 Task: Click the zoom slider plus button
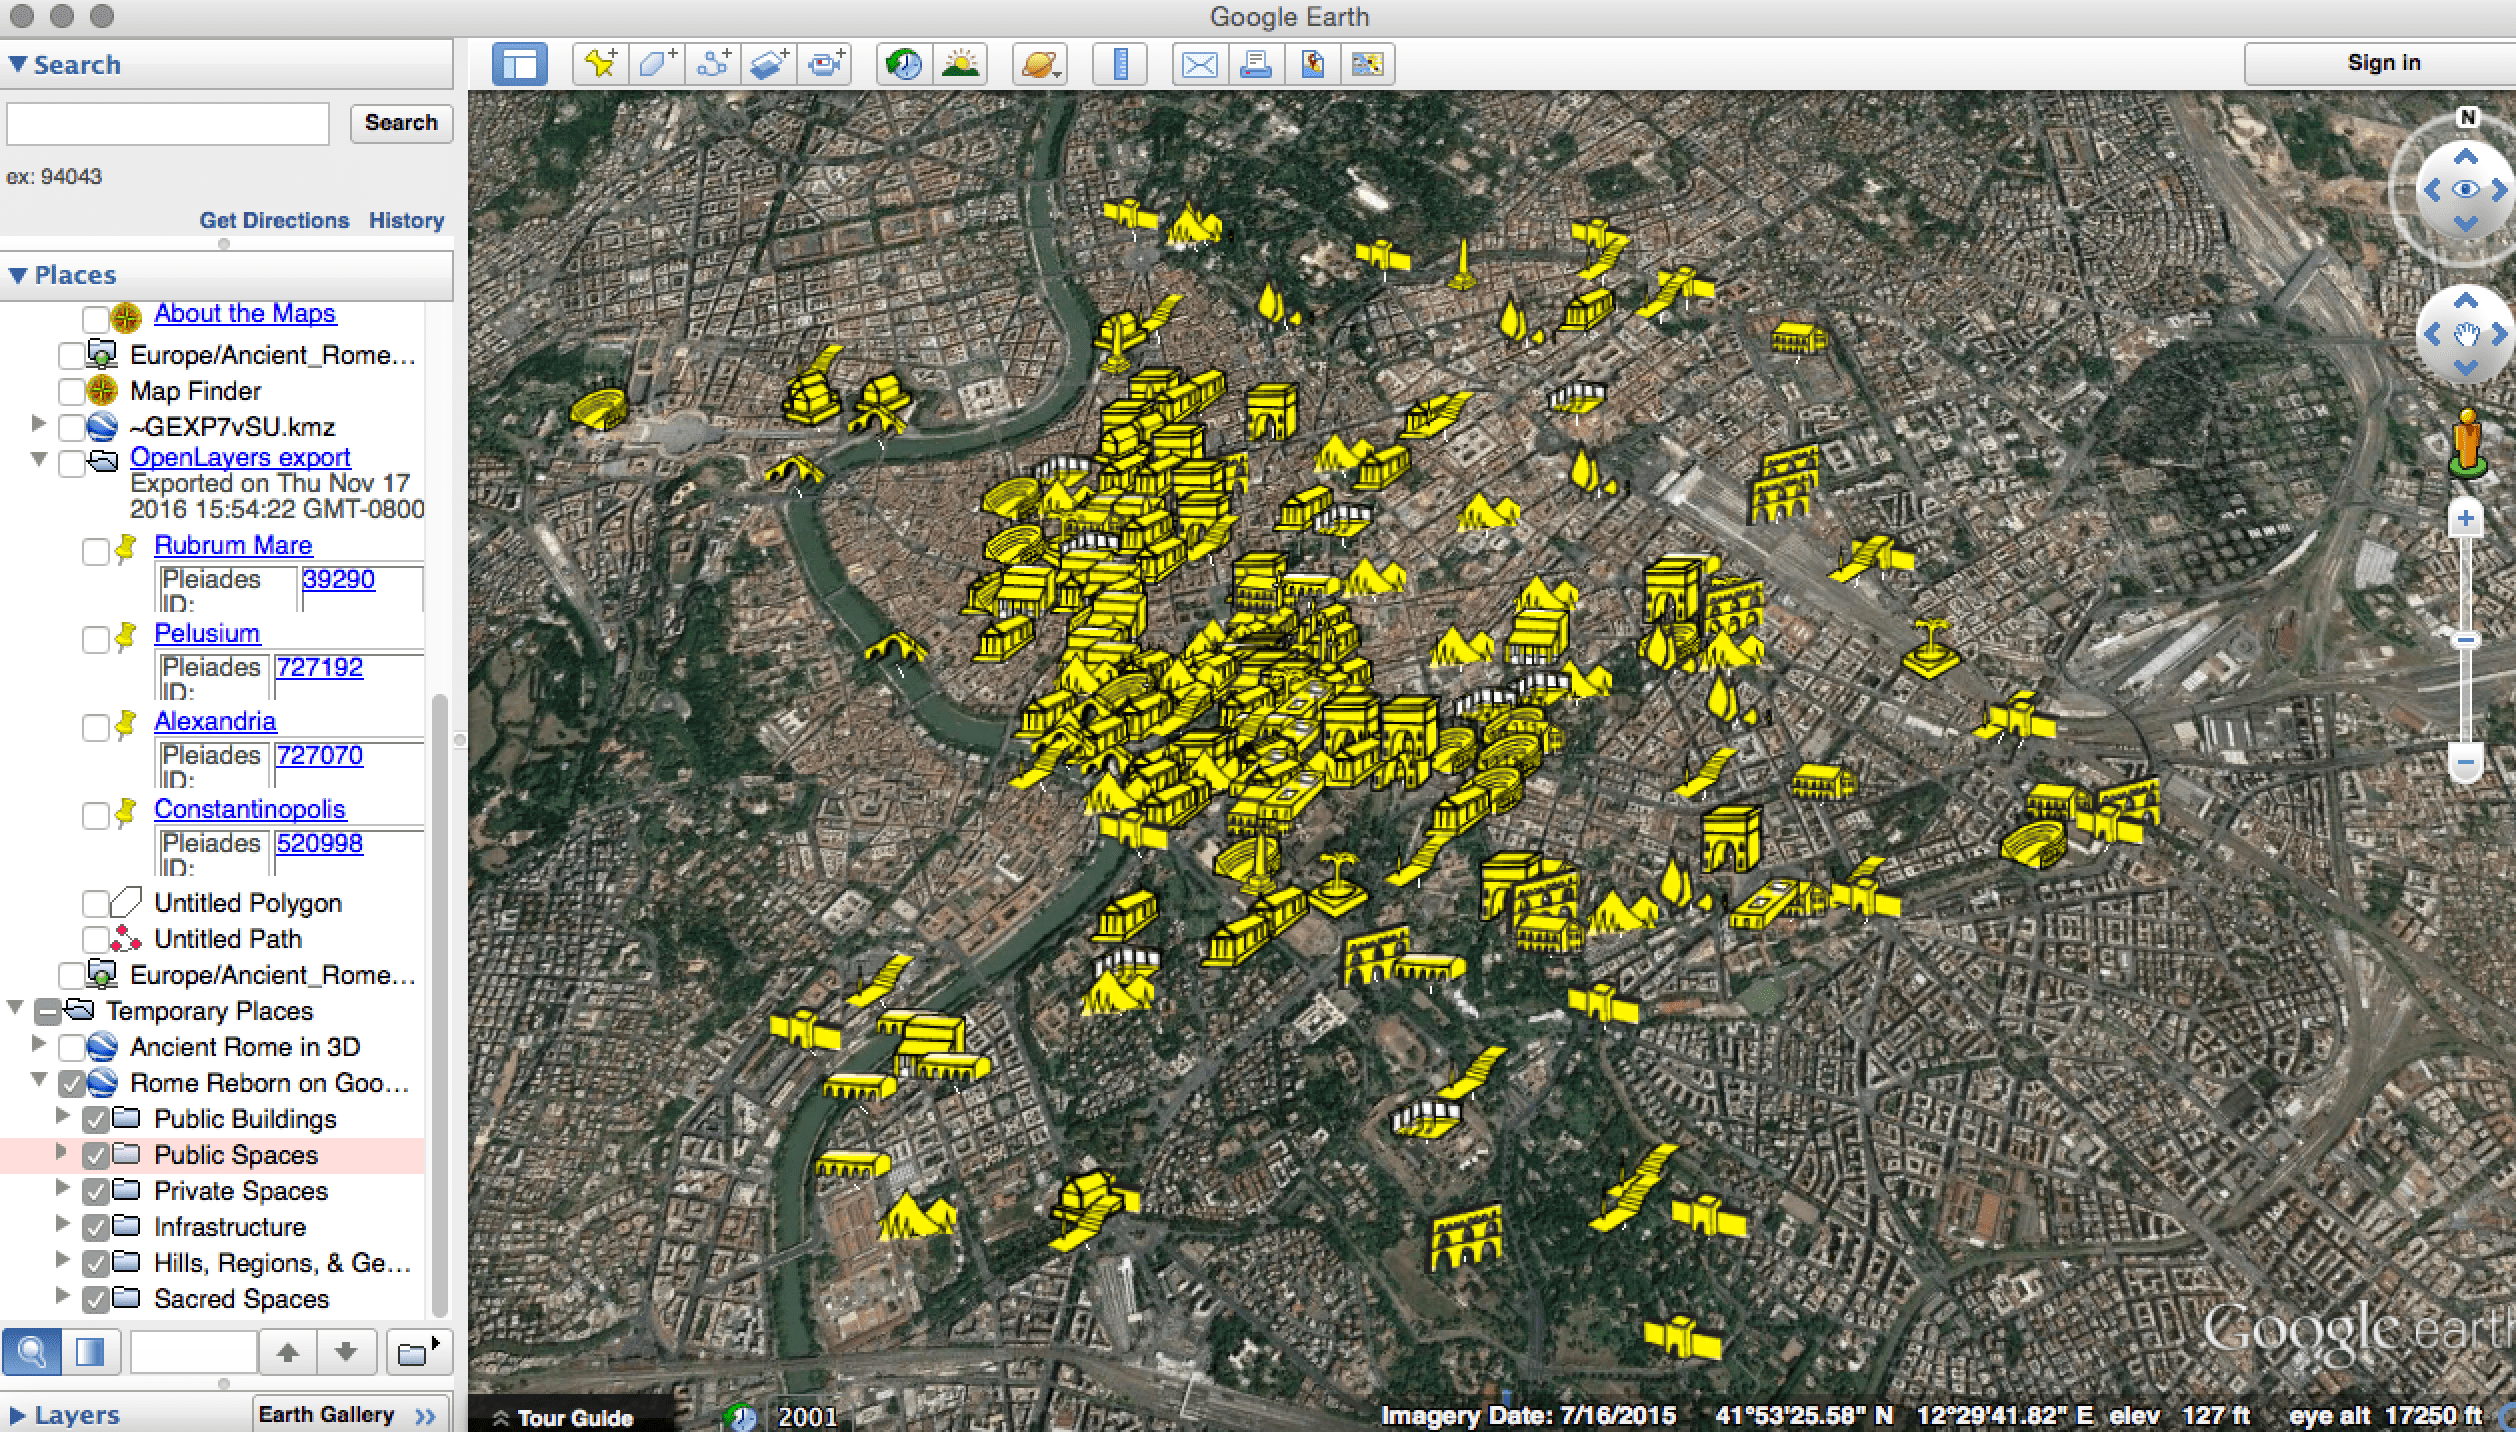click(2465, 518)
